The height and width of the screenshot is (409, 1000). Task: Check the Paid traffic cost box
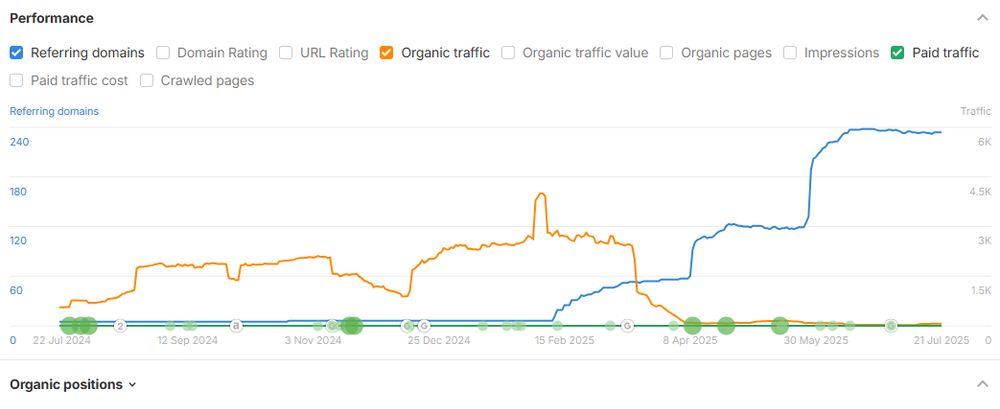pyautogui.click(x=17, y=81)
